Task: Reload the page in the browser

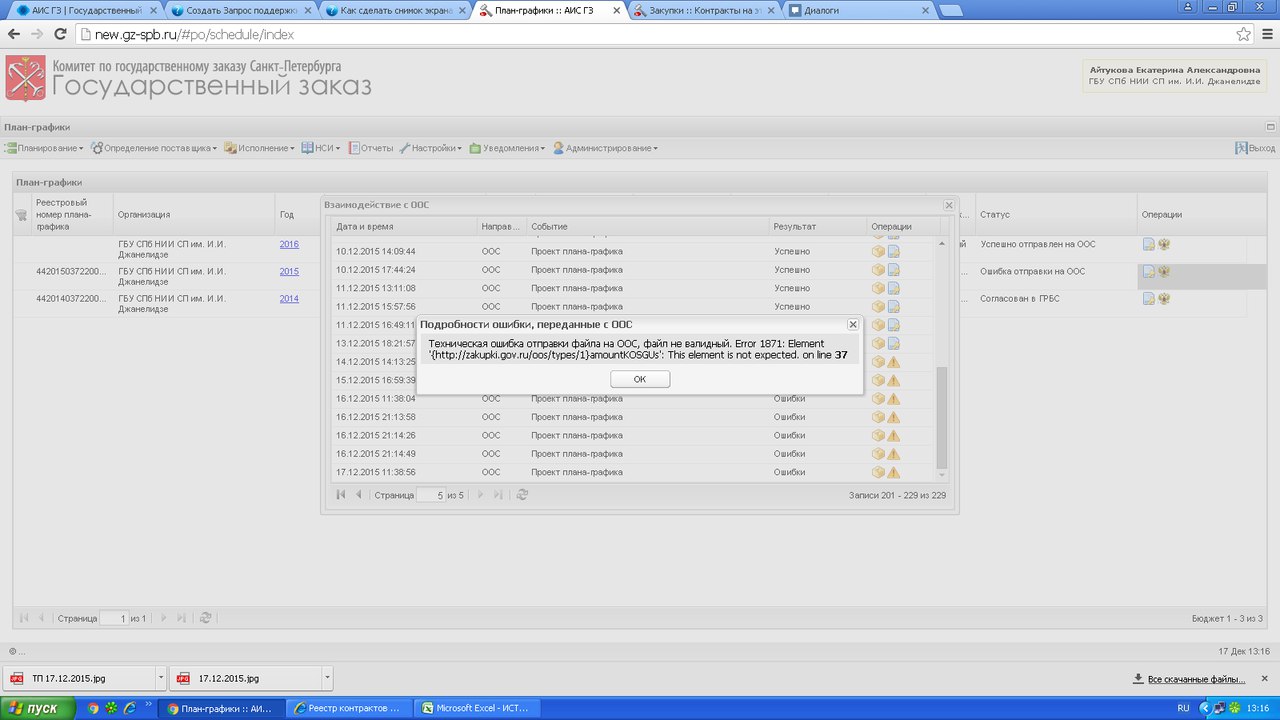Action: pos(60,34)
